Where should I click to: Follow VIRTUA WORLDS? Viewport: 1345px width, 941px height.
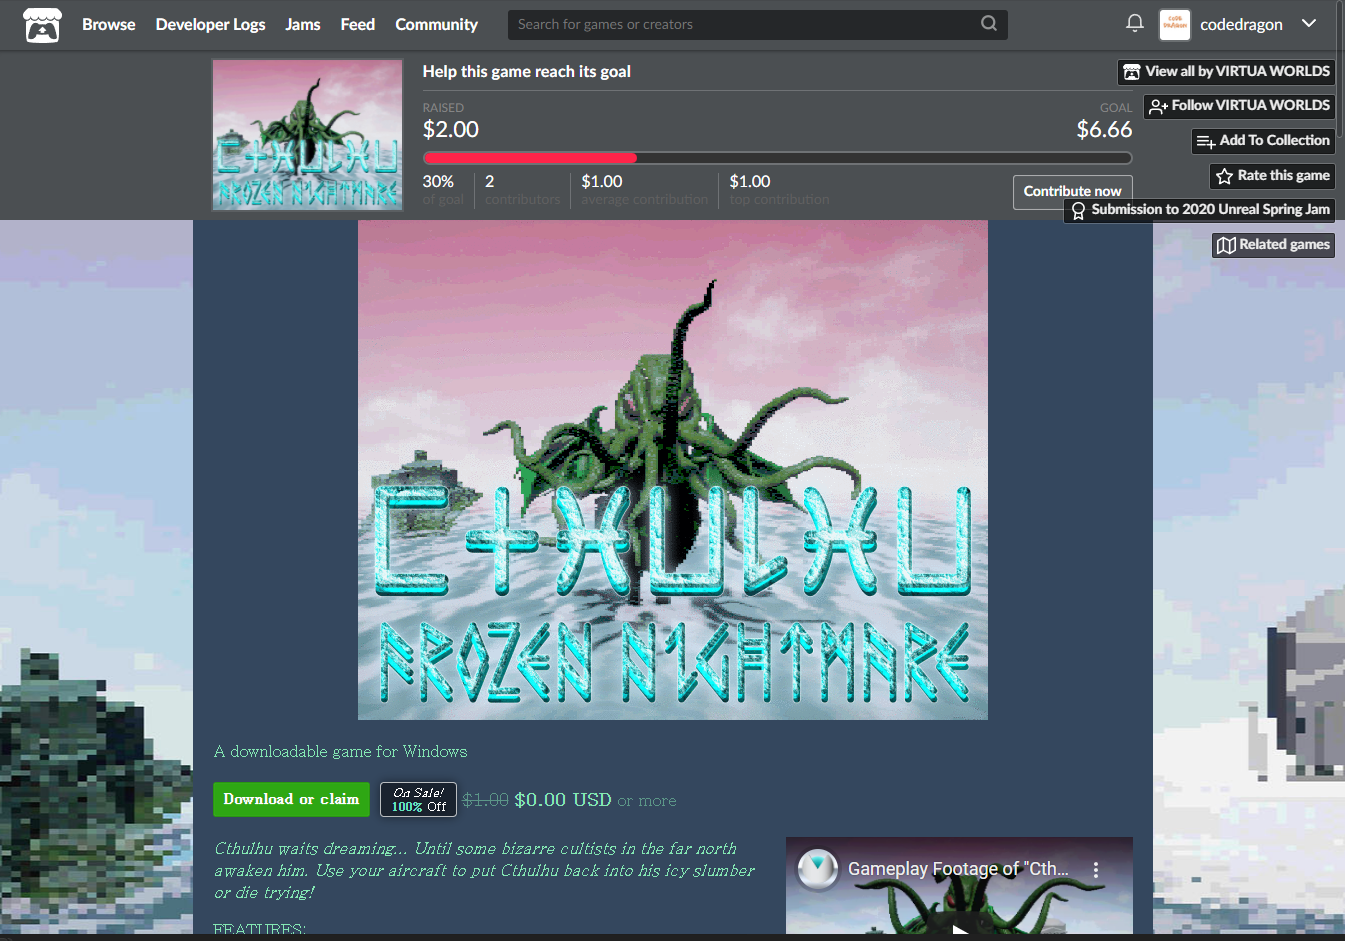(1239, 106)
